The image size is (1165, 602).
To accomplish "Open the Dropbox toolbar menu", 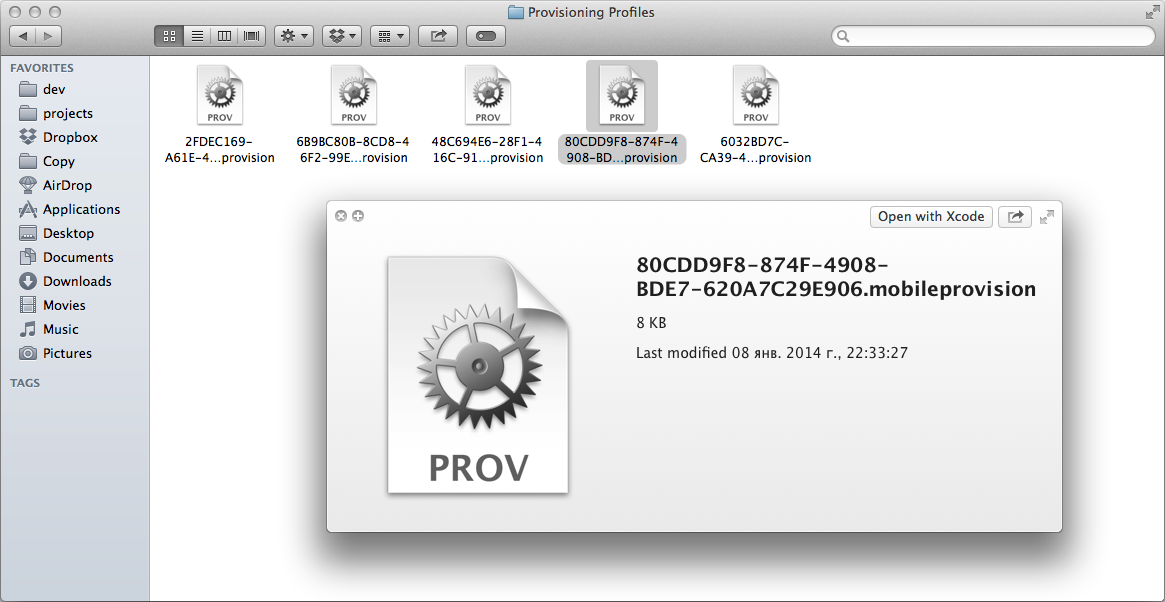I will (x=342, y=36).
